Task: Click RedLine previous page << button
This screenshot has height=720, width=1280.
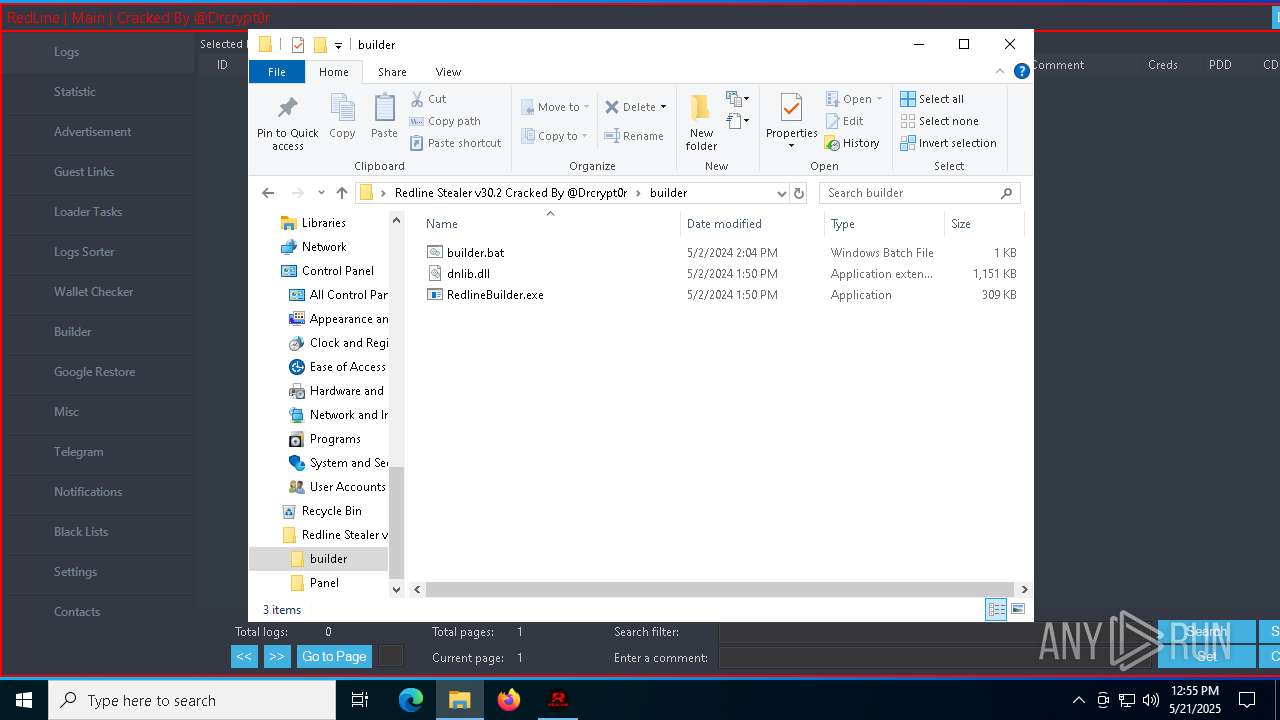Action: (x=244, y=657)
